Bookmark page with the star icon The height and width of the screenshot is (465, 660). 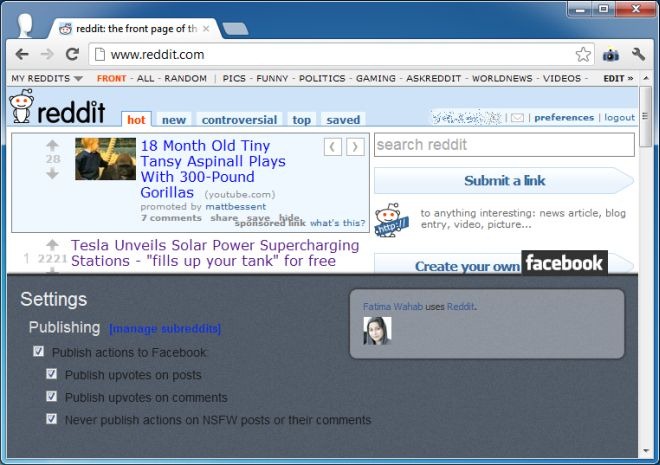583,54
